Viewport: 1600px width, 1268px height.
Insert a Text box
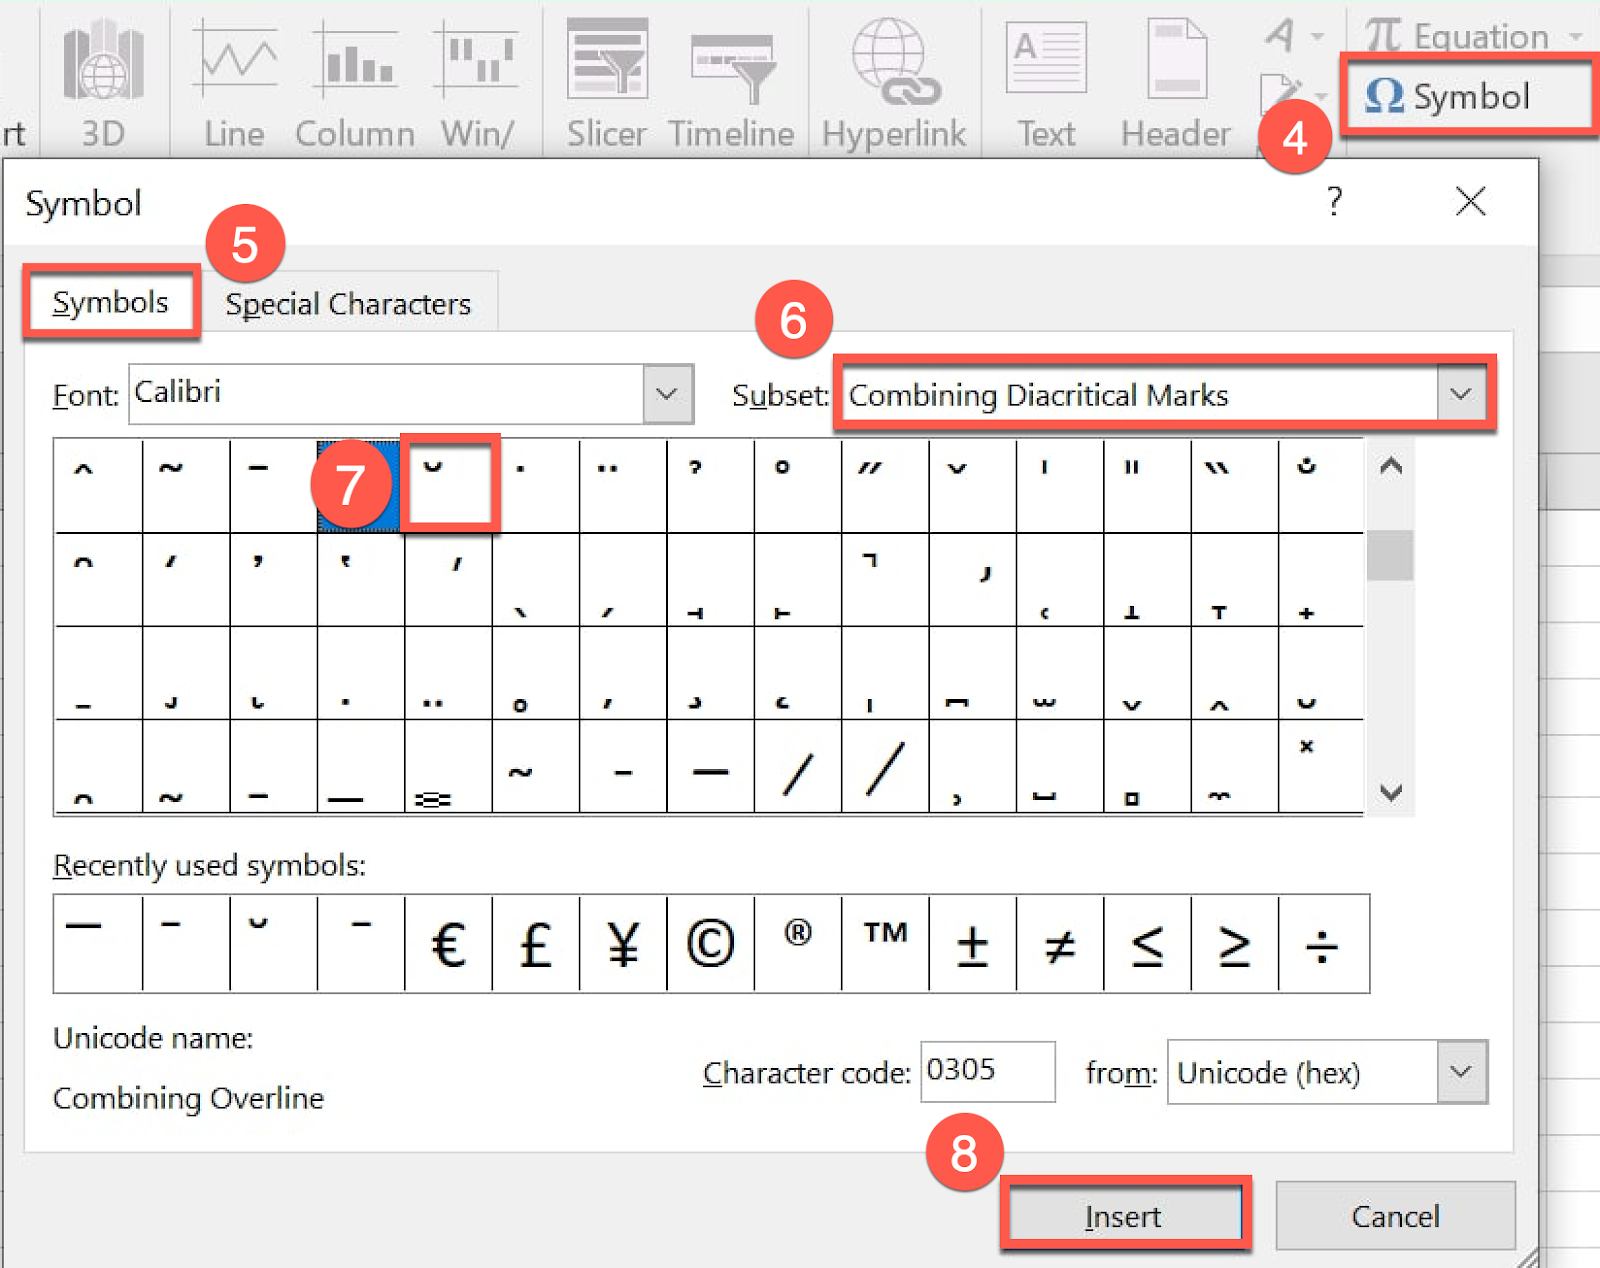[1046, 85]
